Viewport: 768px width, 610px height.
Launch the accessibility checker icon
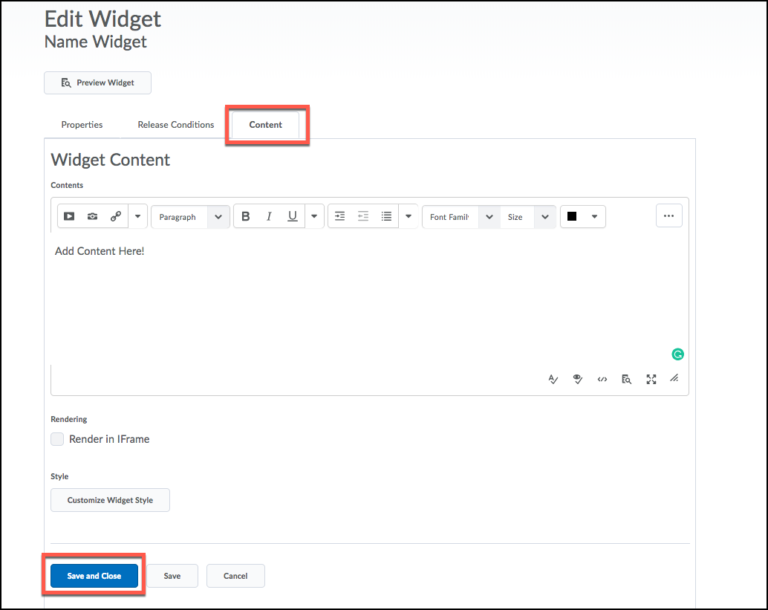577,379
